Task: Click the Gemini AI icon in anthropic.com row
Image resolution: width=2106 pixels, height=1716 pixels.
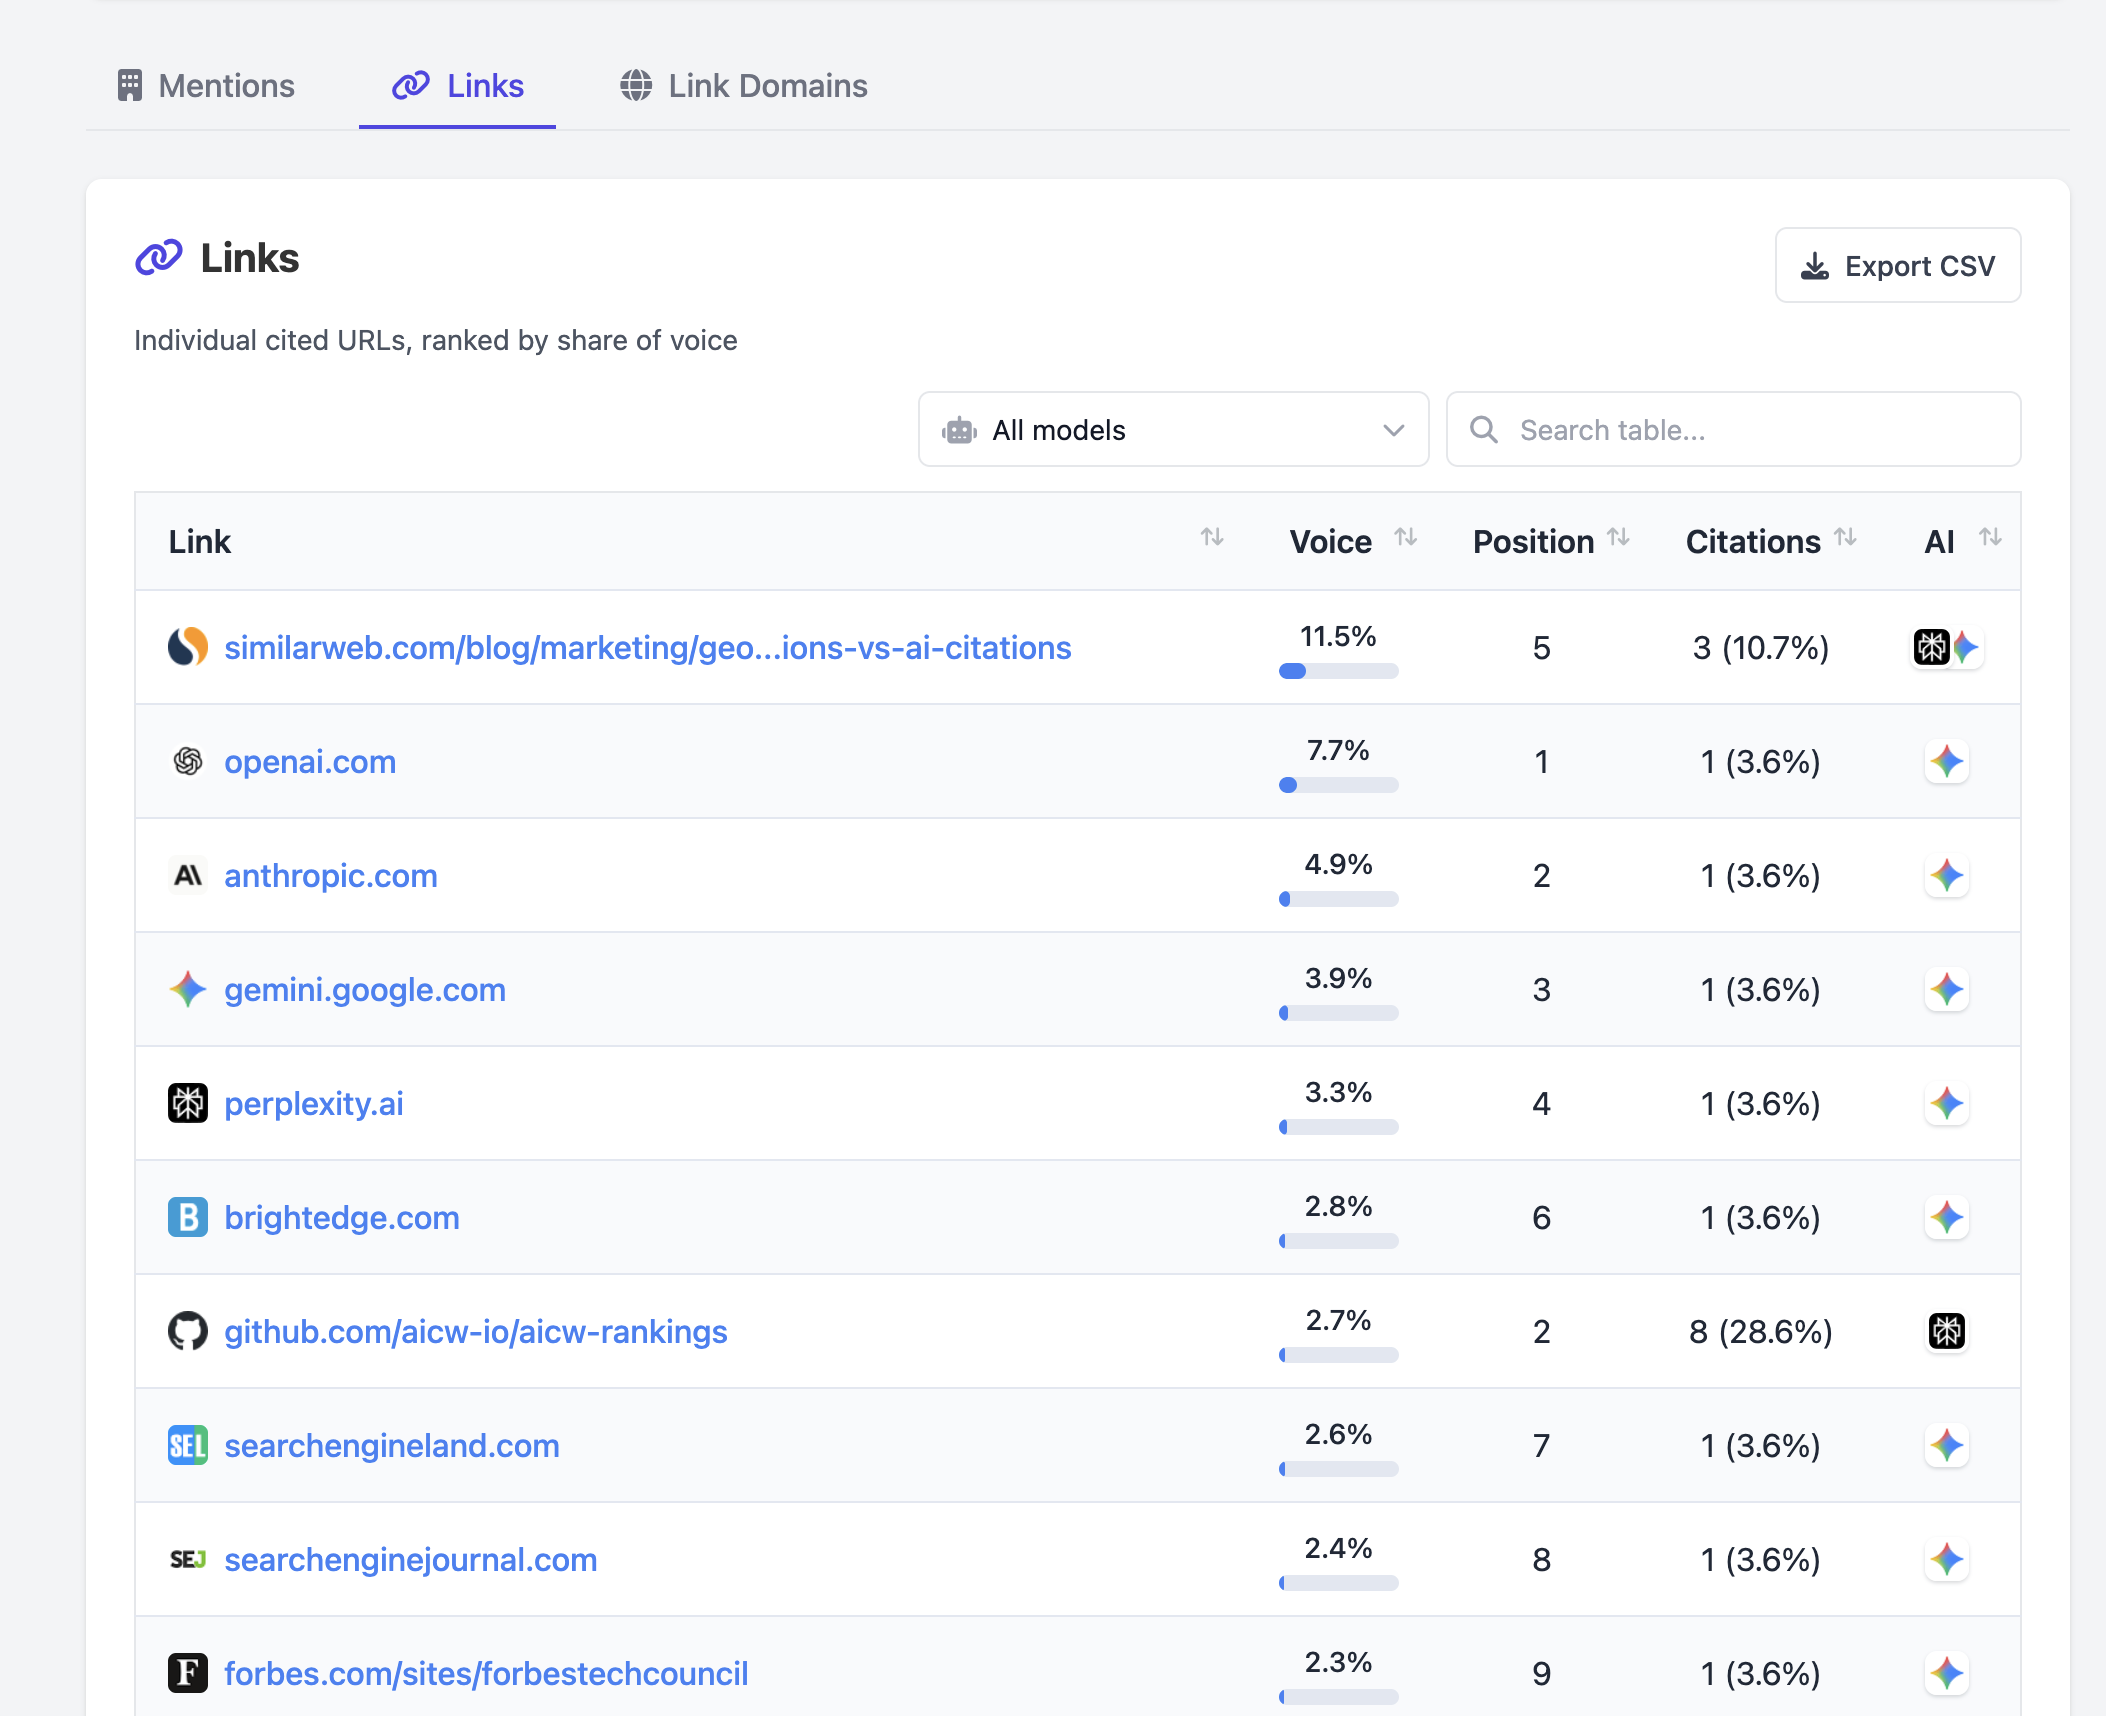Action: pos(1947,876)
